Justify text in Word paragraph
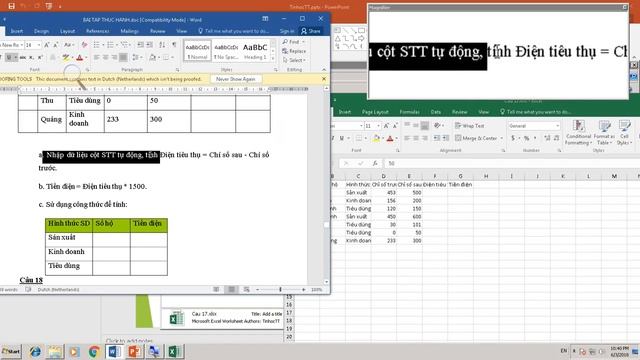 pyautogui.click(x=123, y=58)
